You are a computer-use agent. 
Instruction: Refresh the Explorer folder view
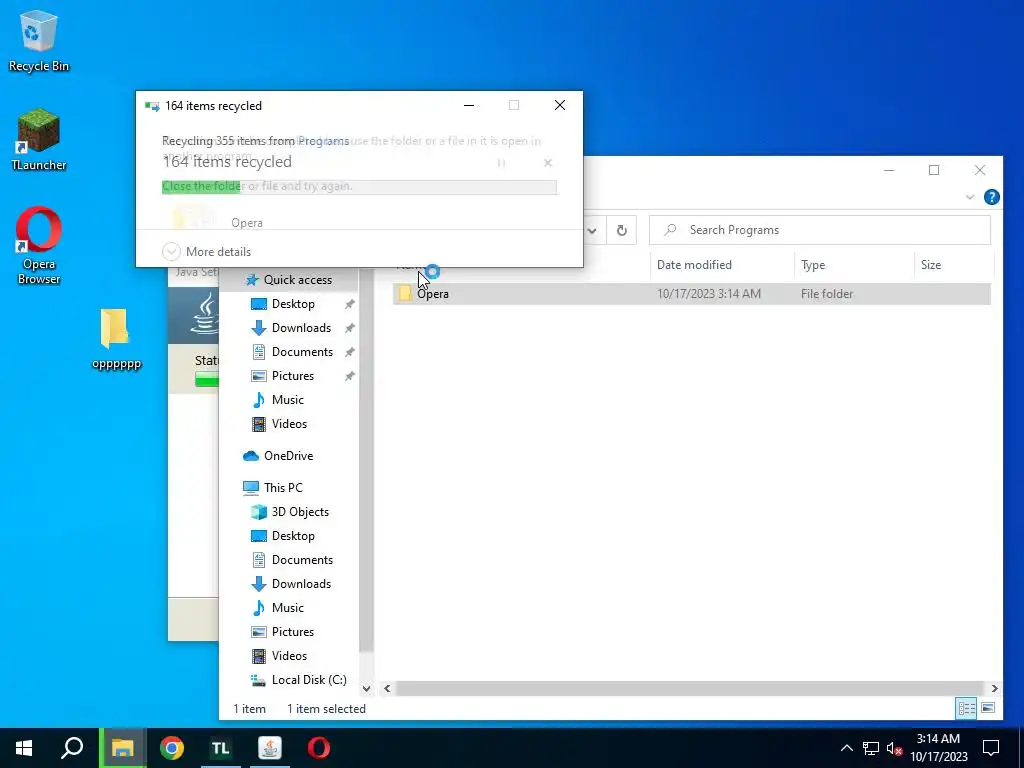(x=622, y=230)
